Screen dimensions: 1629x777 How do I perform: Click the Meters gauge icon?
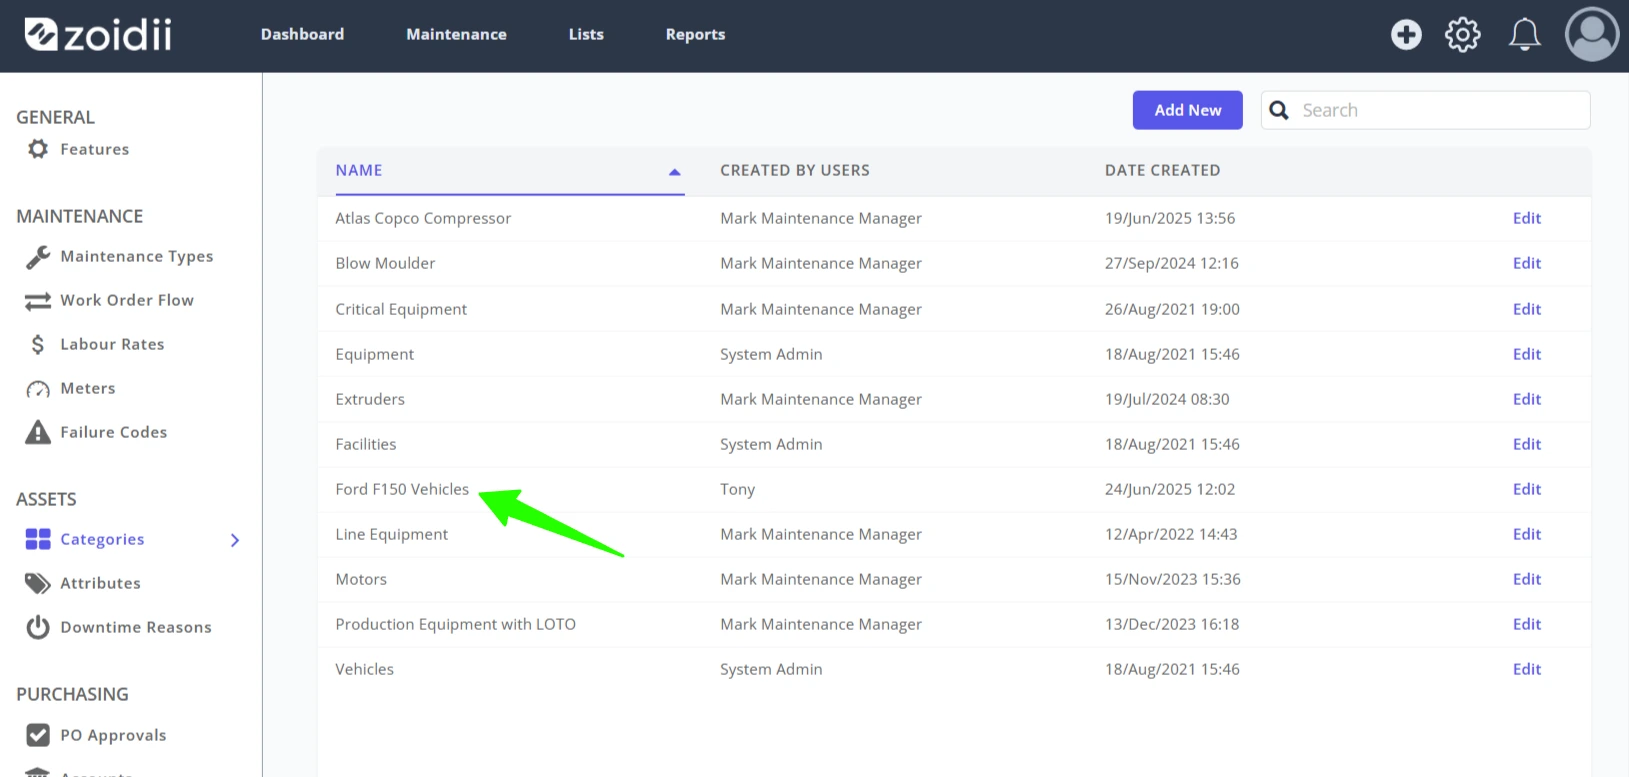coord(38,389)
